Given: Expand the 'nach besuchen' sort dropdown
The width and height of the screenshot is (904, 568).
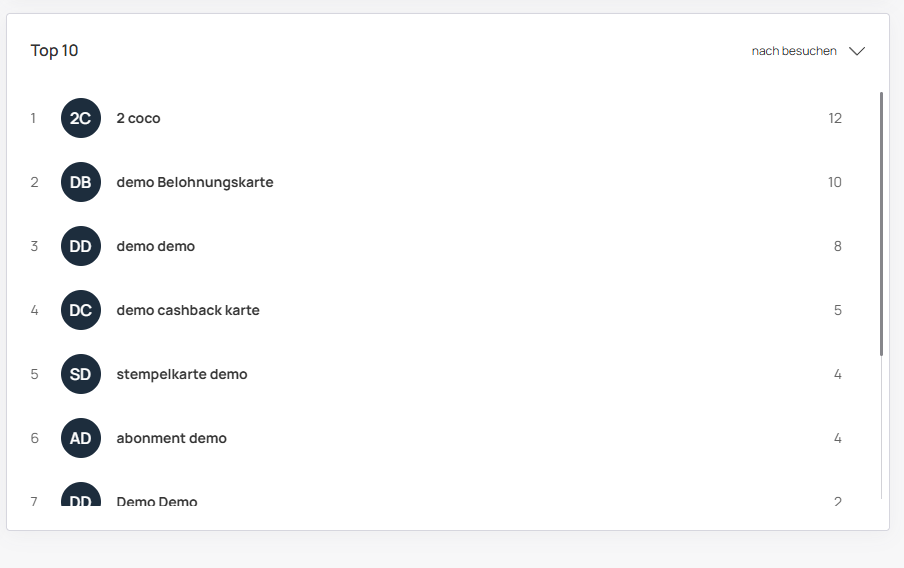Looking at the screenshot, I should point(794,51).
